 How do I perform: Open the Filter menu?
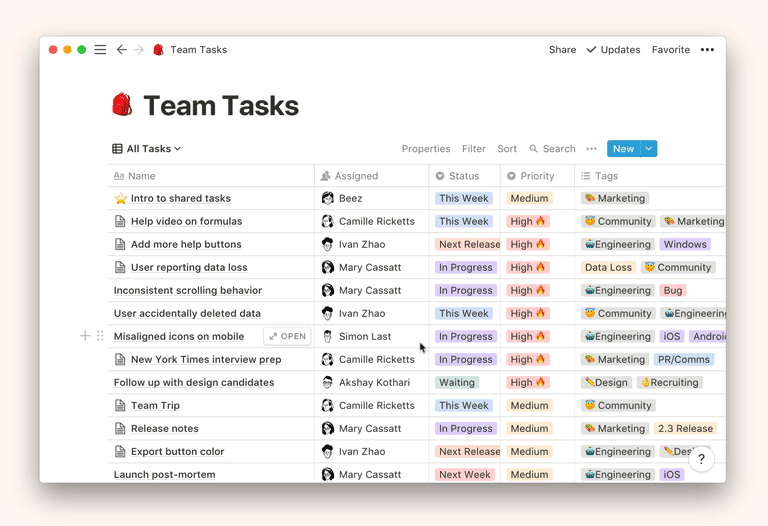(473, 149)
